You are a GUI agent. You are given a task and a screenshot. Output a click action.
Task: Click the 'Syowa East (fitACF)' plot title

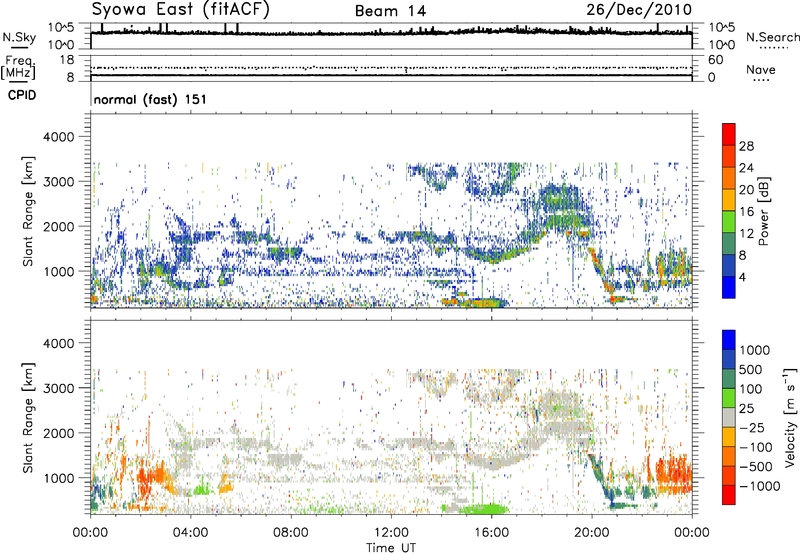(x=180, y=9)
